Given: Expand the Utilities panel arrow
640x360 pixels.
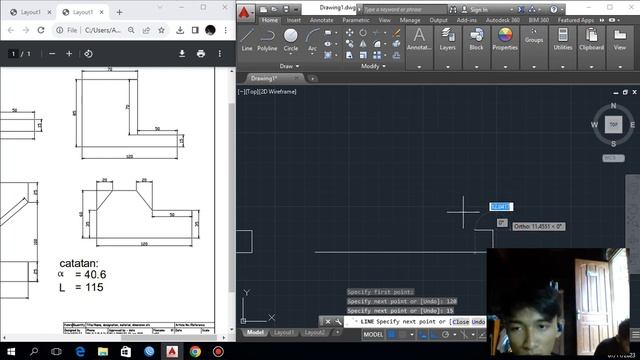Looking at the screenshot, I should (563, 67).
